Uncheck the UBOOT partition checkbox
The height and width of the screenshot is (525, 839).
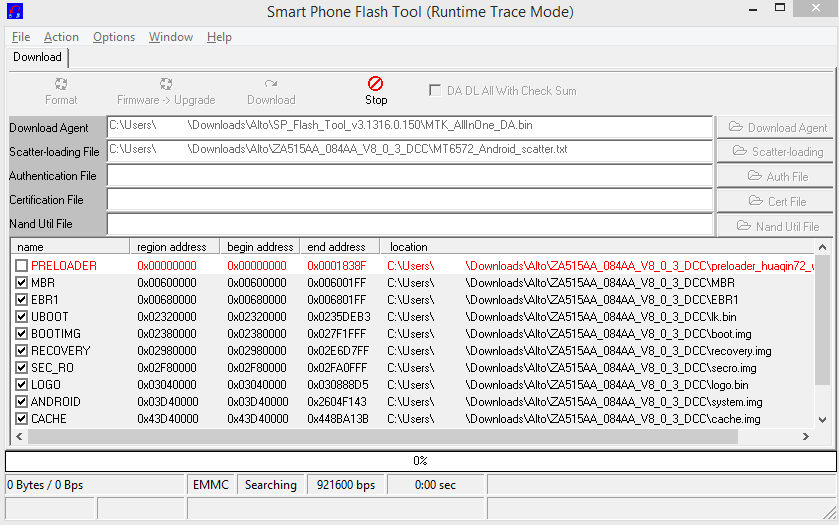(21, 317)
